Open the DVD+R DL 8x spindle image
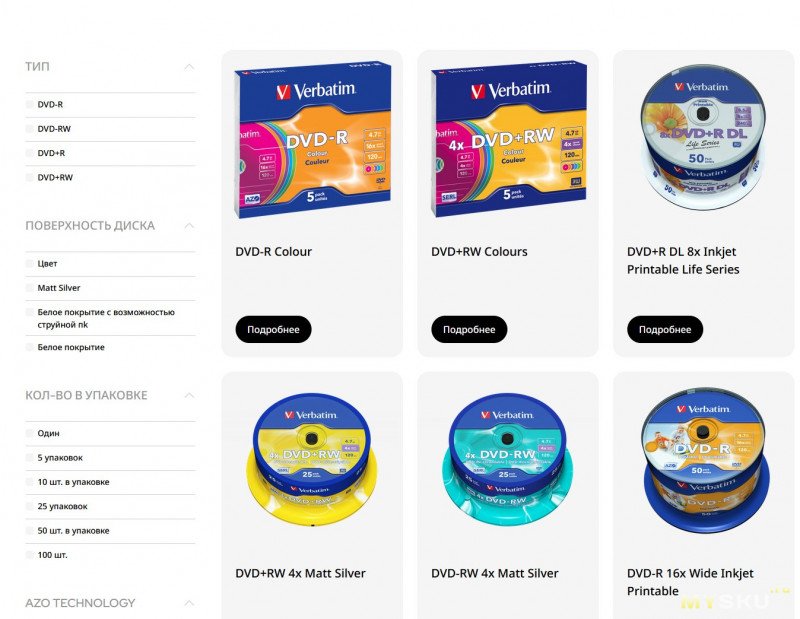Viewport: 800px width, 619px height. click(703, 139)
